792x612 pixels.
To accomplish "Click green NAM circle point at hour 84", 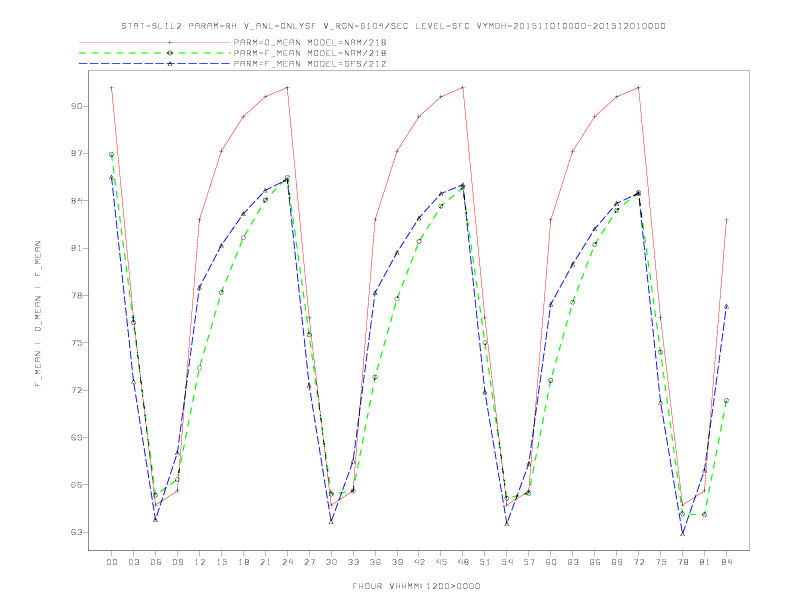I will [726, 400].
